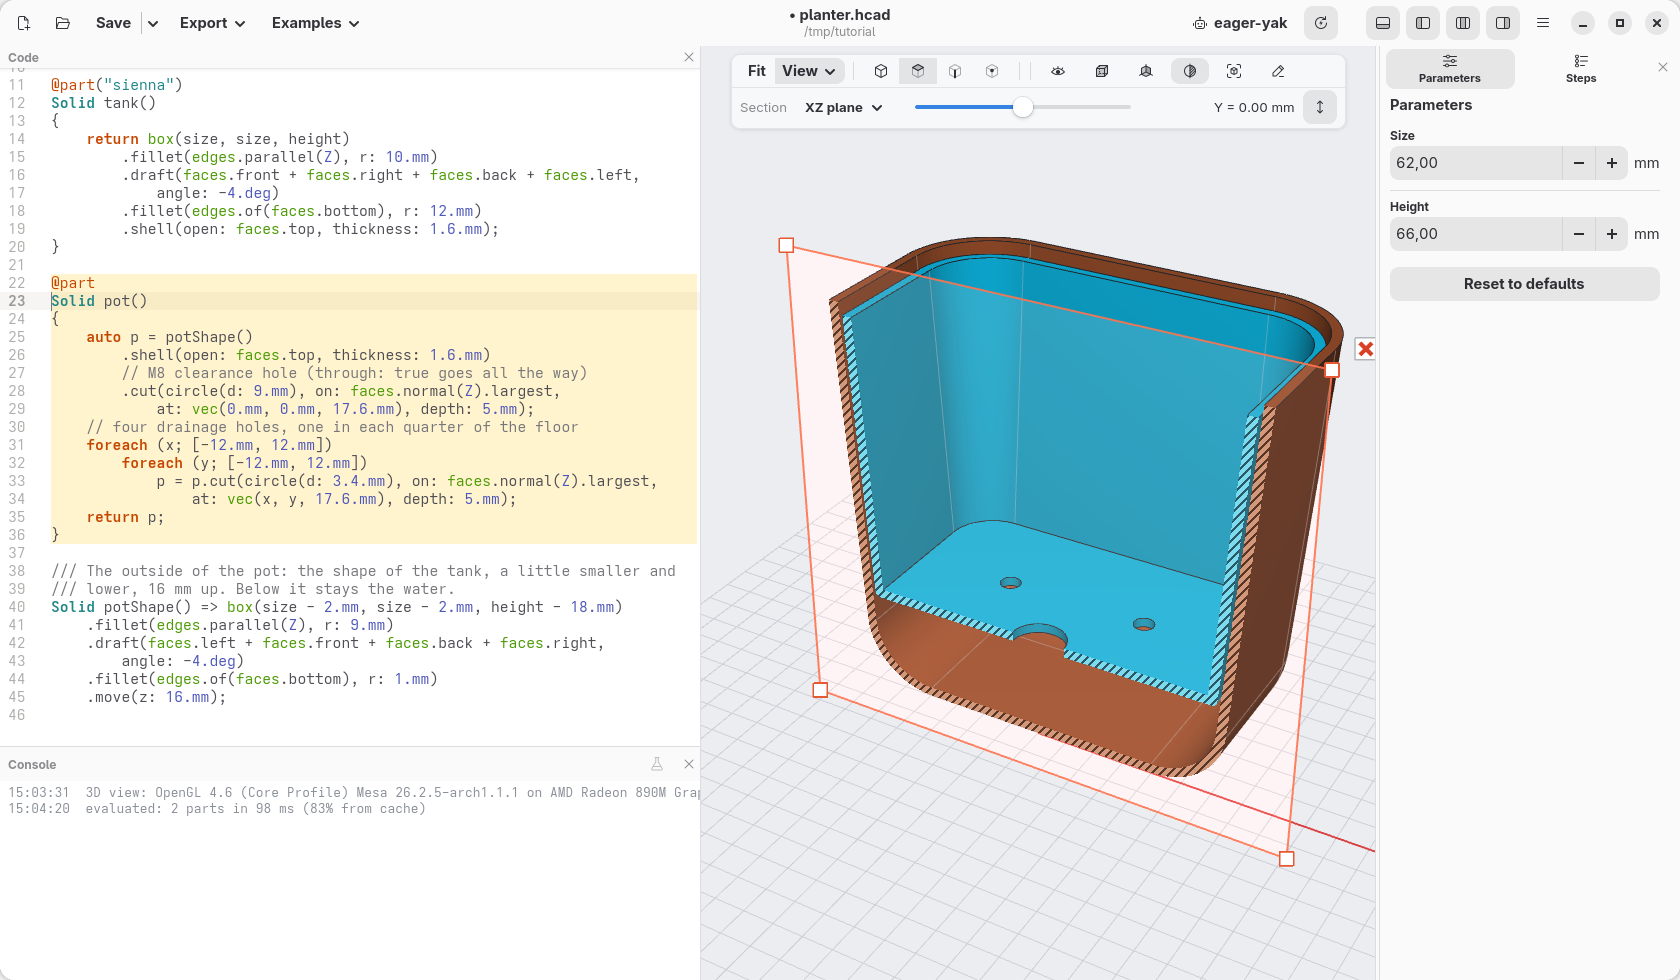Toggle the left code panel layout
This screenshot has height=980, width=1680.
pos(1423,23)
